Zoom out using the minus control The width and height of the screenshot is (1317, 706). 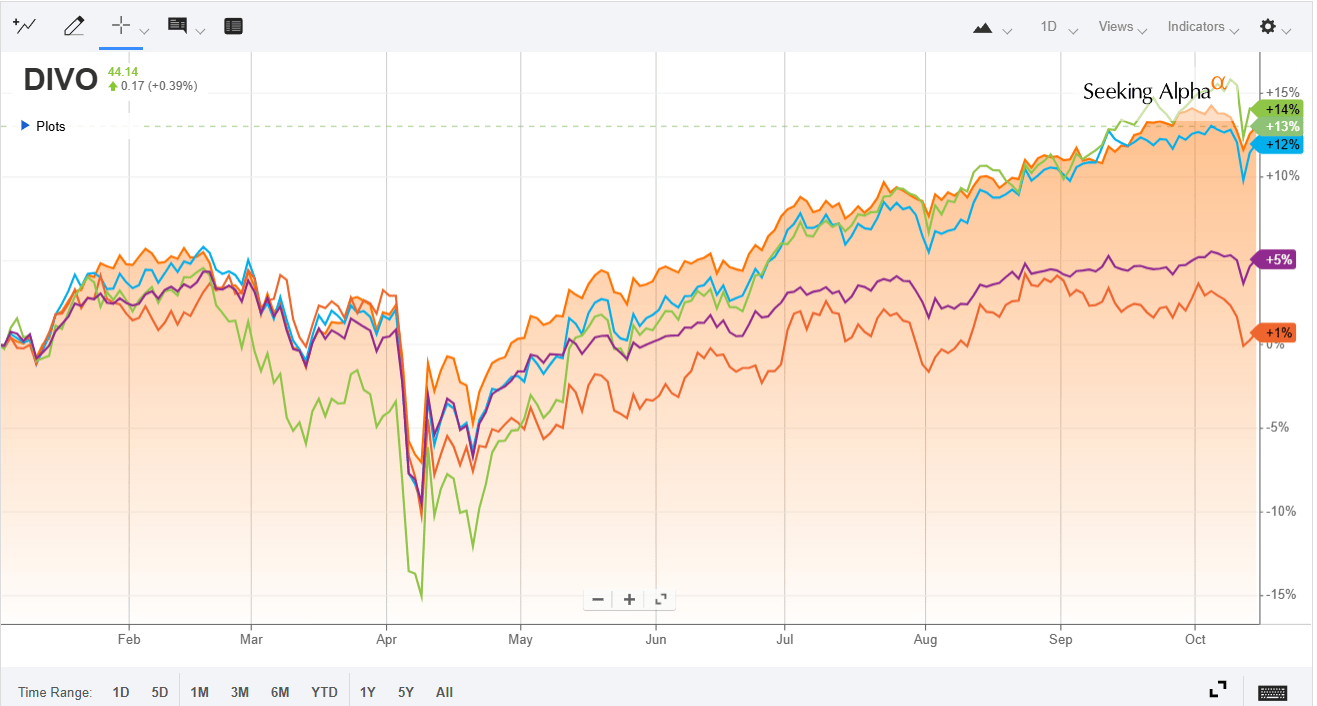[x=597, y=598]
